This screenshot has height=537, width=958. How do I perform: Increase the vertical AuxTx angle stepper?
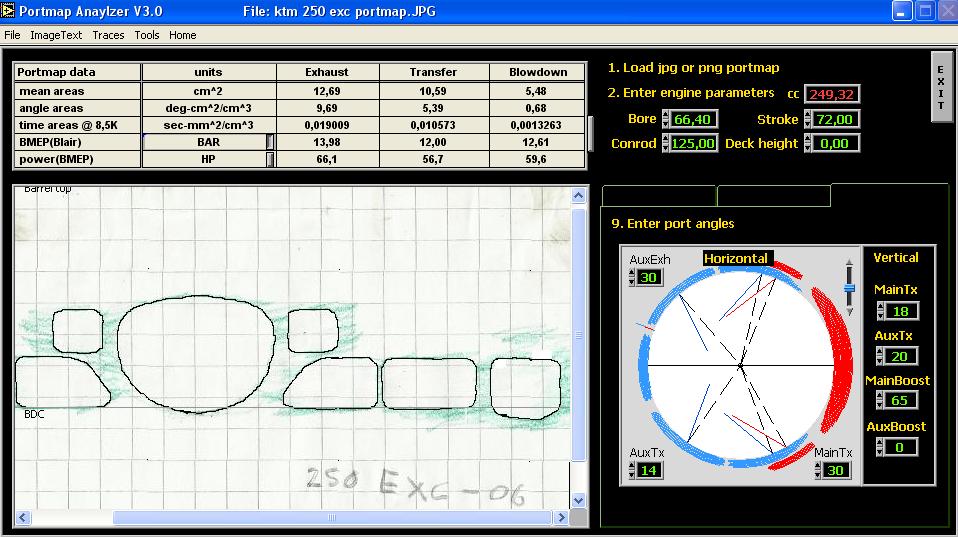[880, 352]
